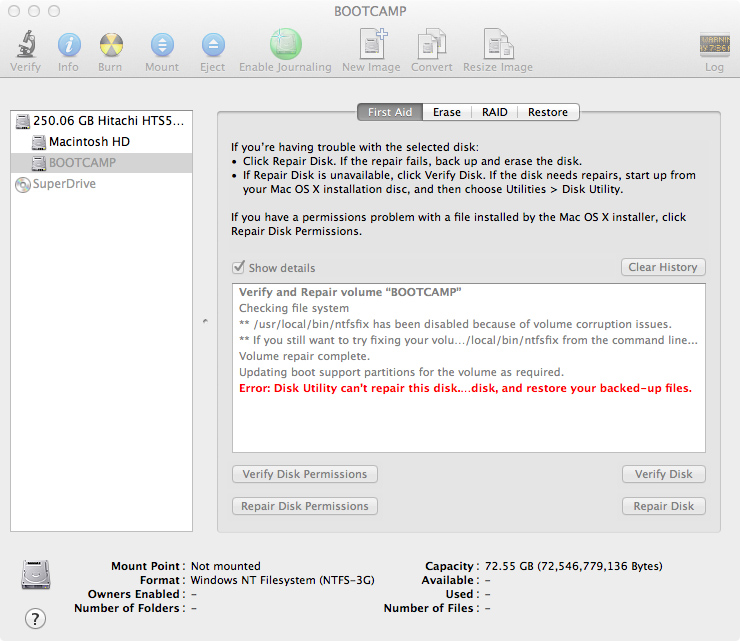Click the 72.55 GB capacity value
740x641 pixels.
coord(573,566)
